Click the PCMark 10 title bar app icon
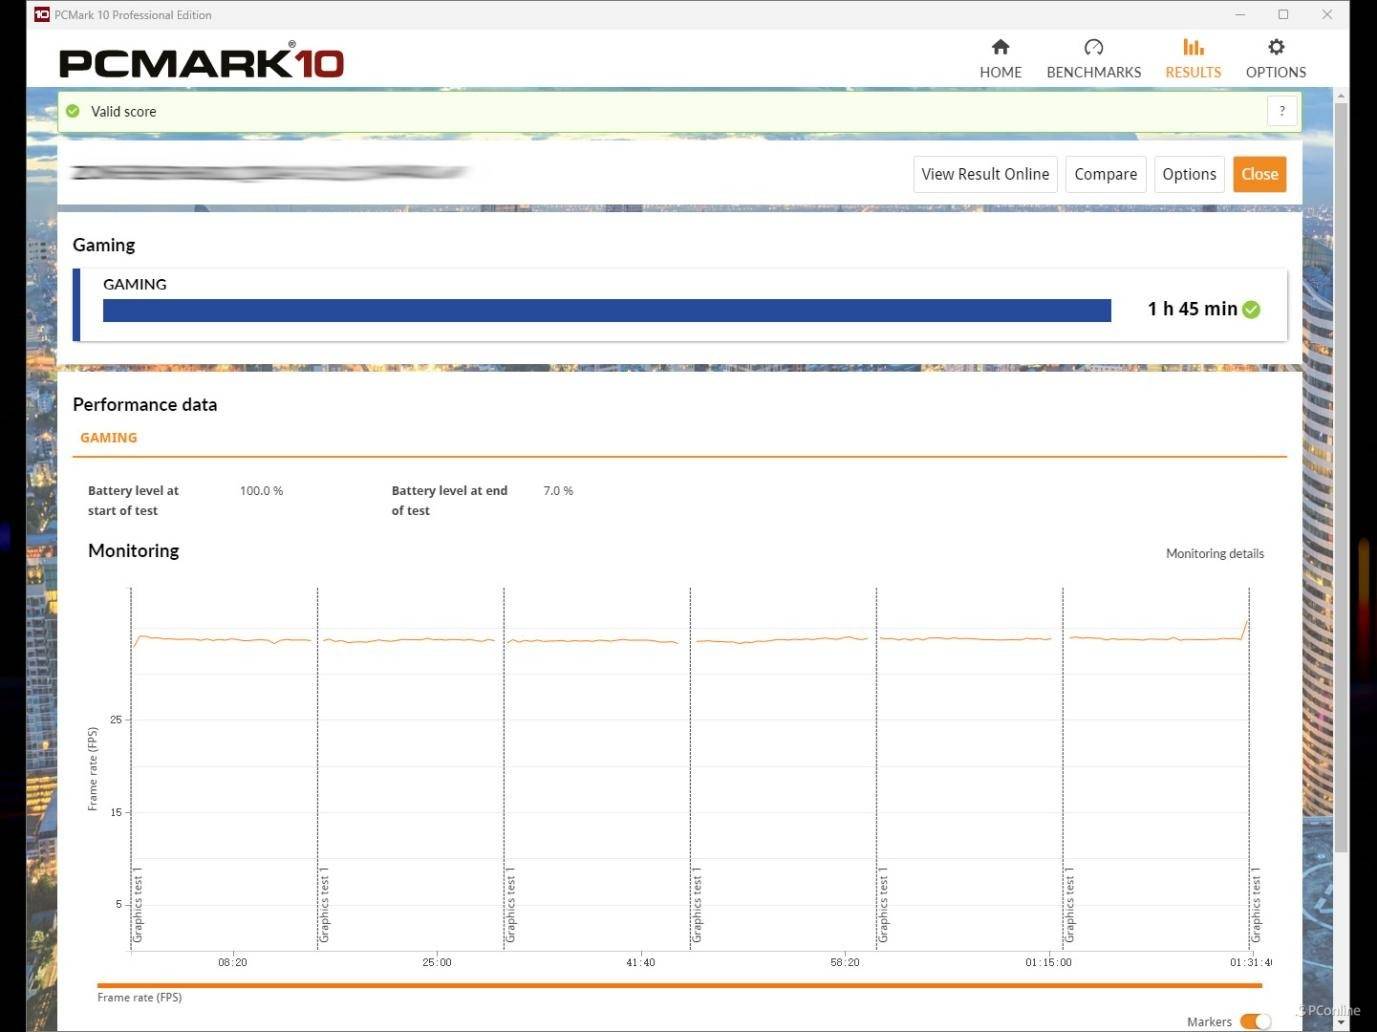 (42, 14)
